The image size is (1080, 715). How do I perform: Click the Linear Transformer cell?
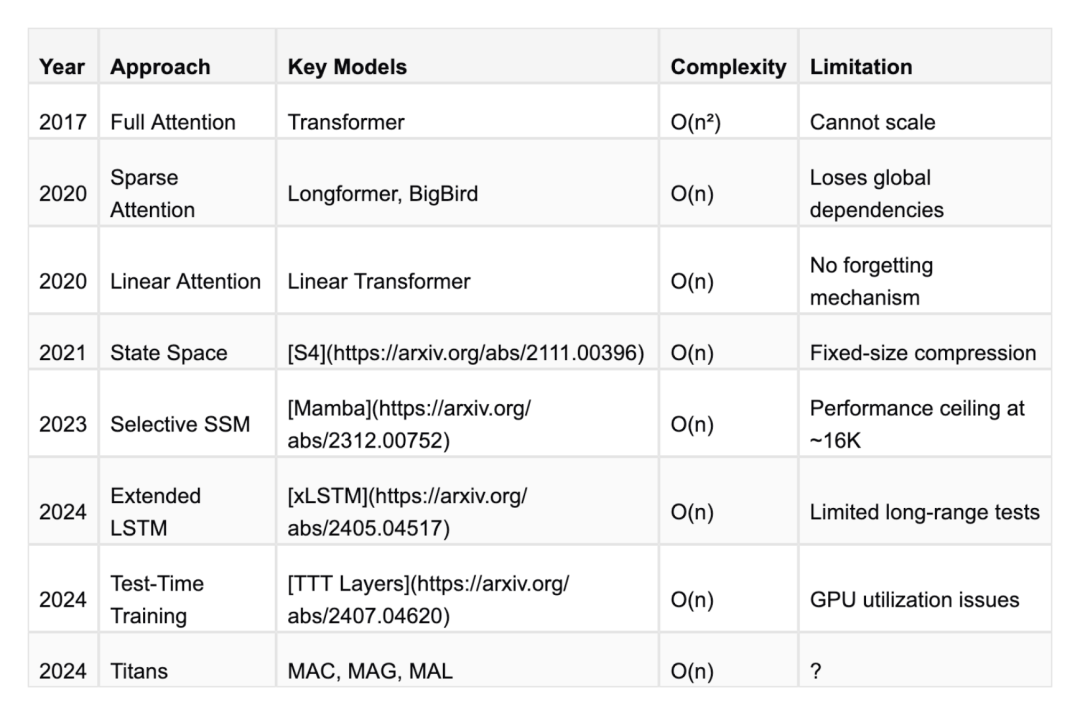378,282
